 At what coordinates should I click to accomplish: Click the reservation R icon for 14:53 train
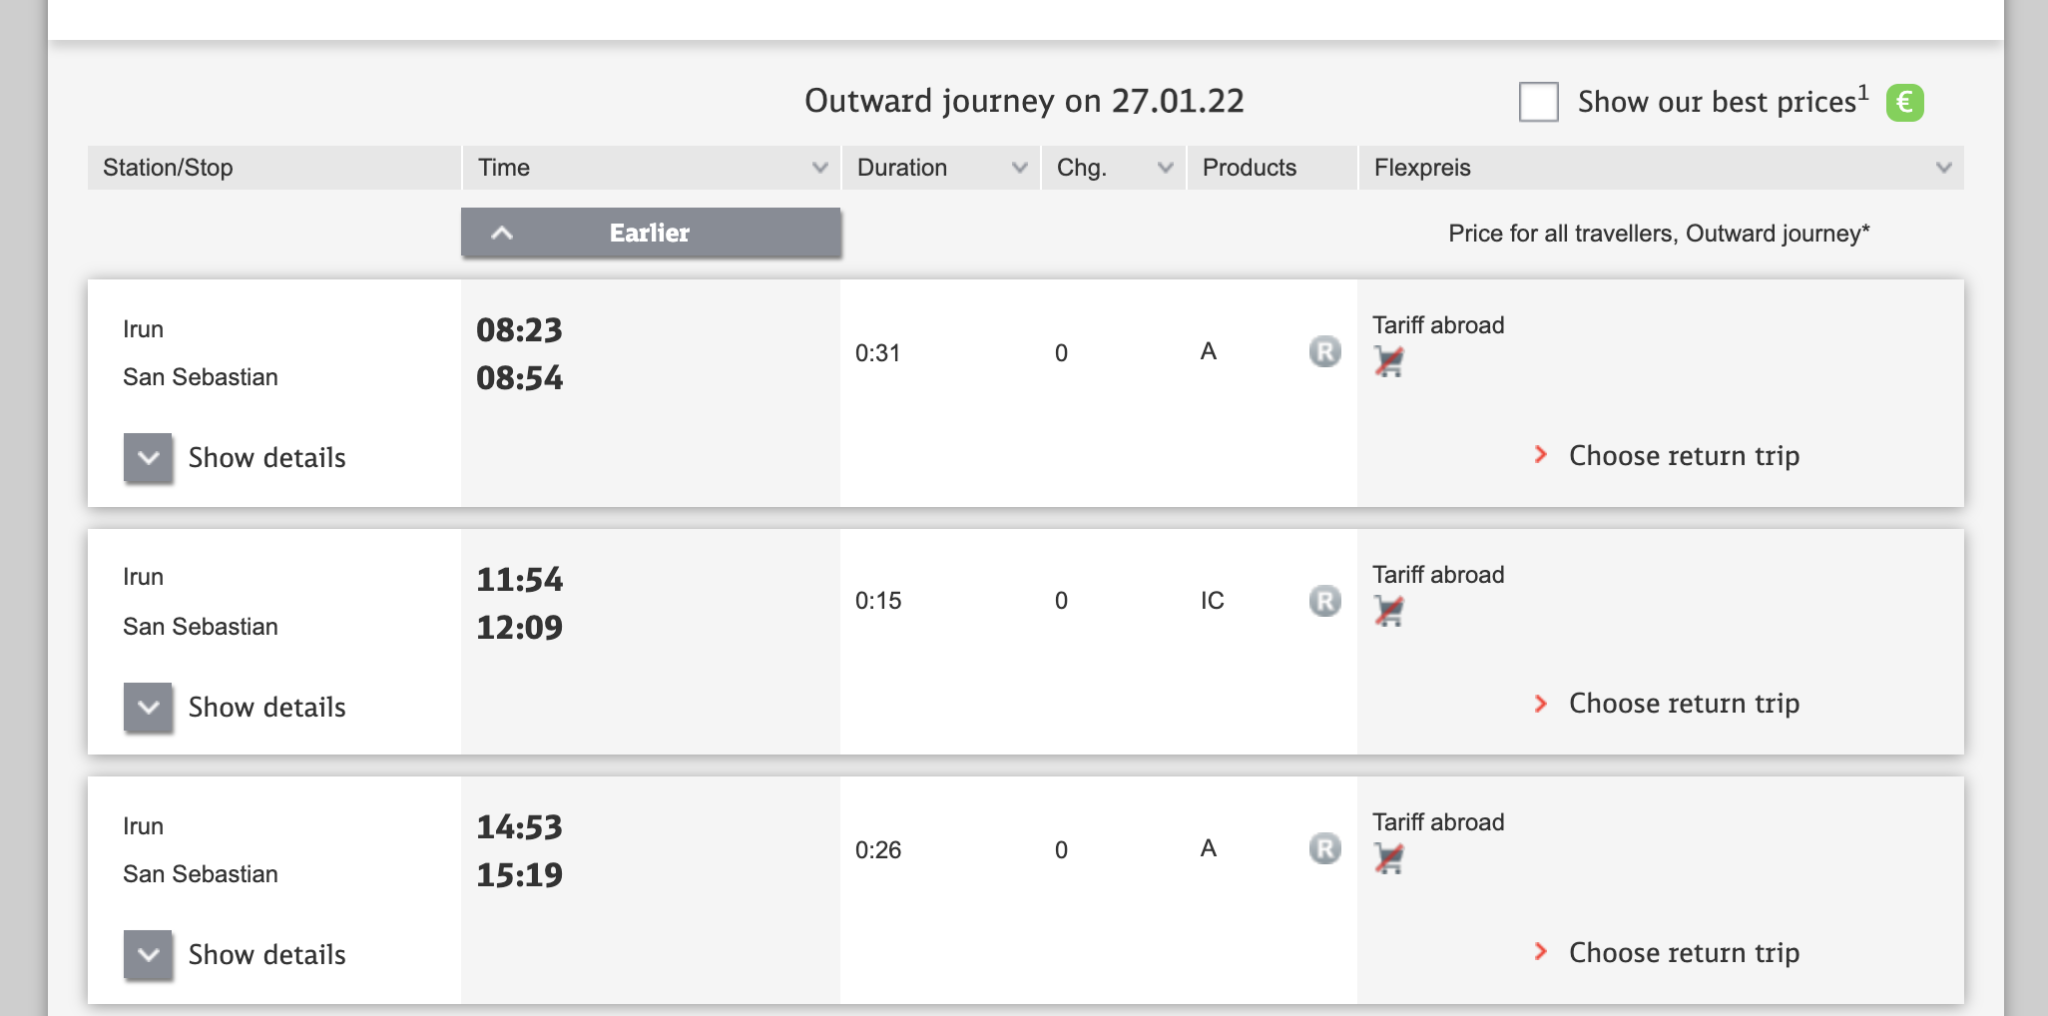point(1325,849)
